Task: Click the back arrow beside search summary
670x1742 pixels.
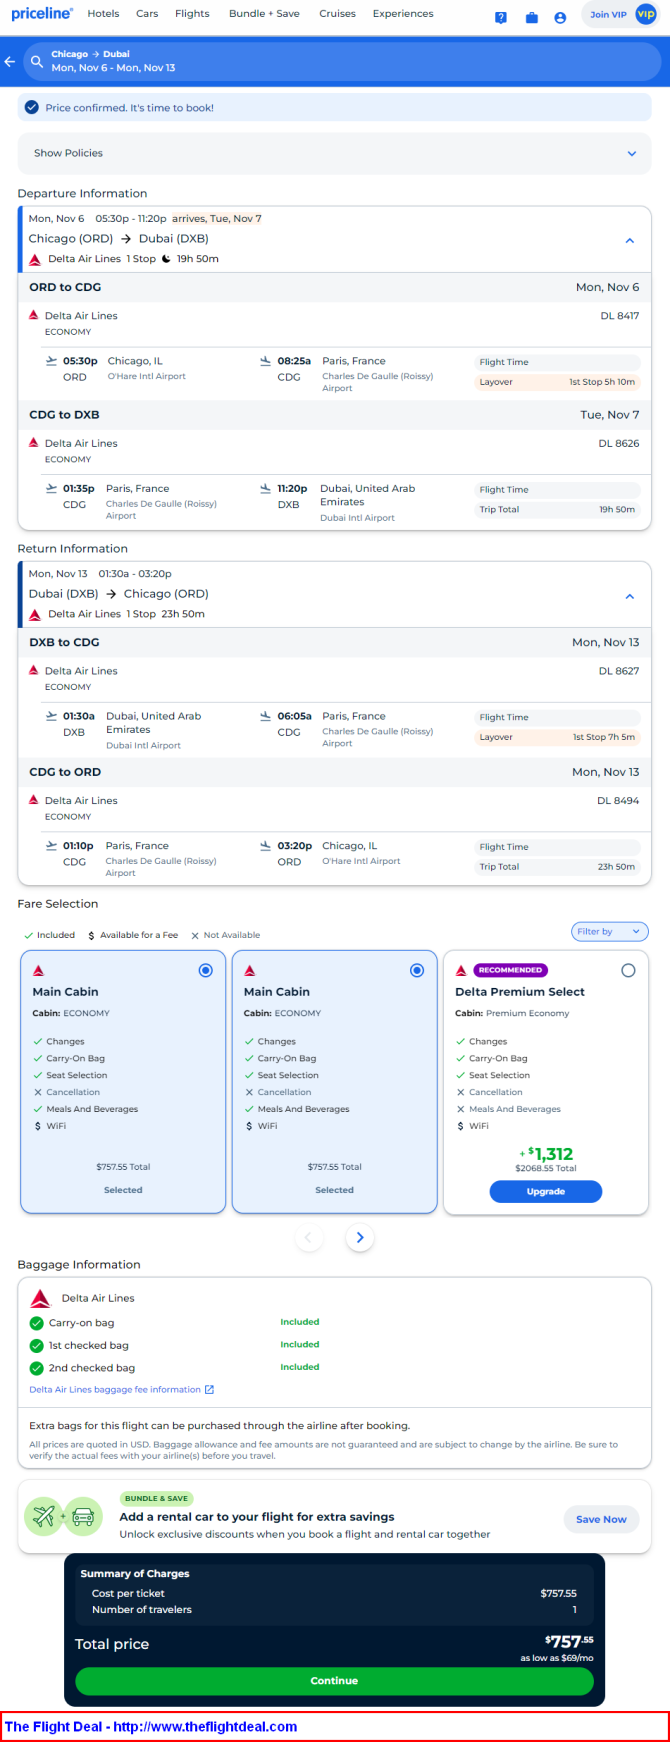Action: (10, 62)
